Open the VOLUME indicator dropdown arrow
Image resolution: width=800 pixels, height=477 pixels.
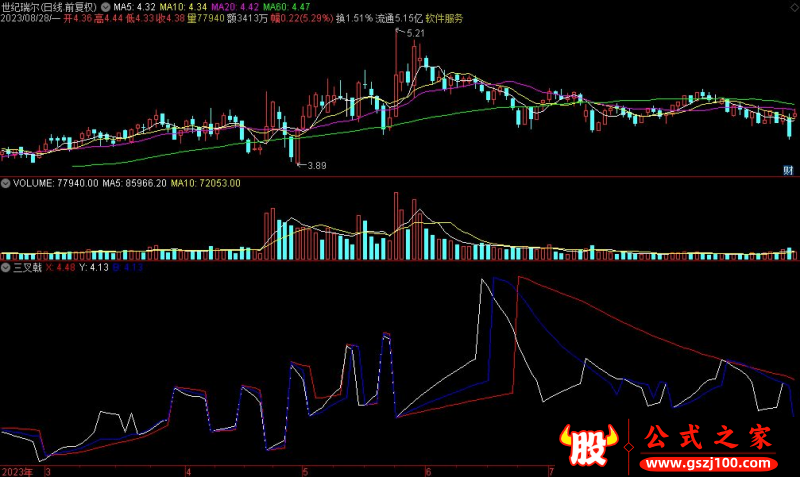(6, 183)
